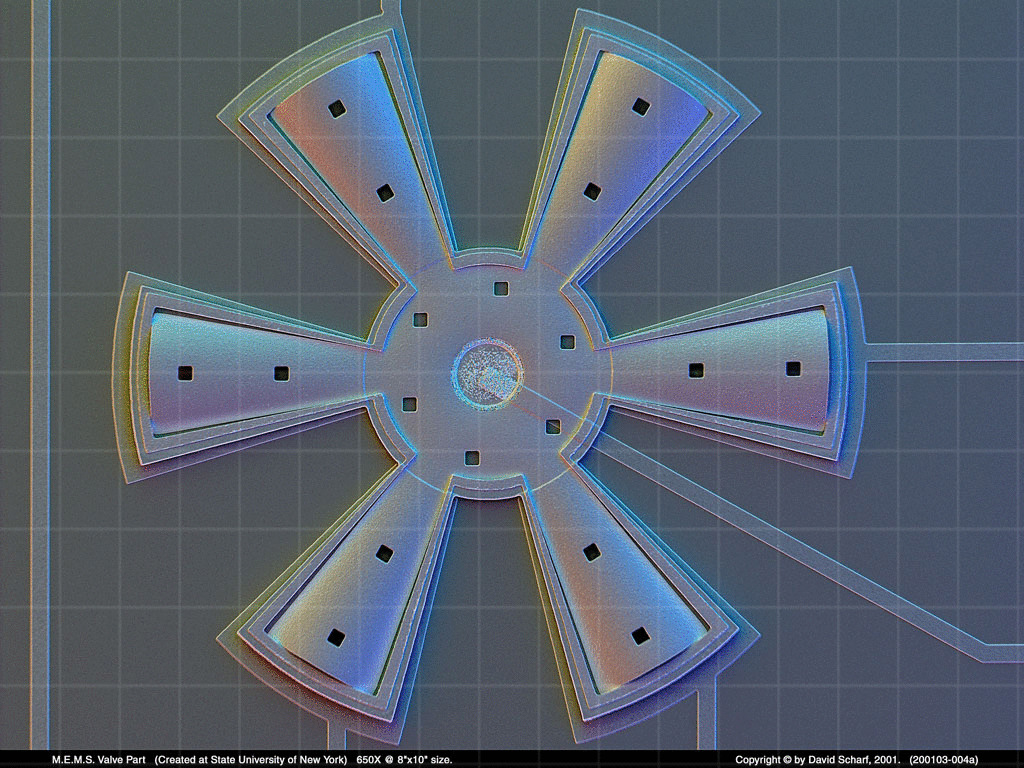Click "Copyright © by David Scharf, 2001." text
Screen dimensions: 1024x768
pos(818,760)
